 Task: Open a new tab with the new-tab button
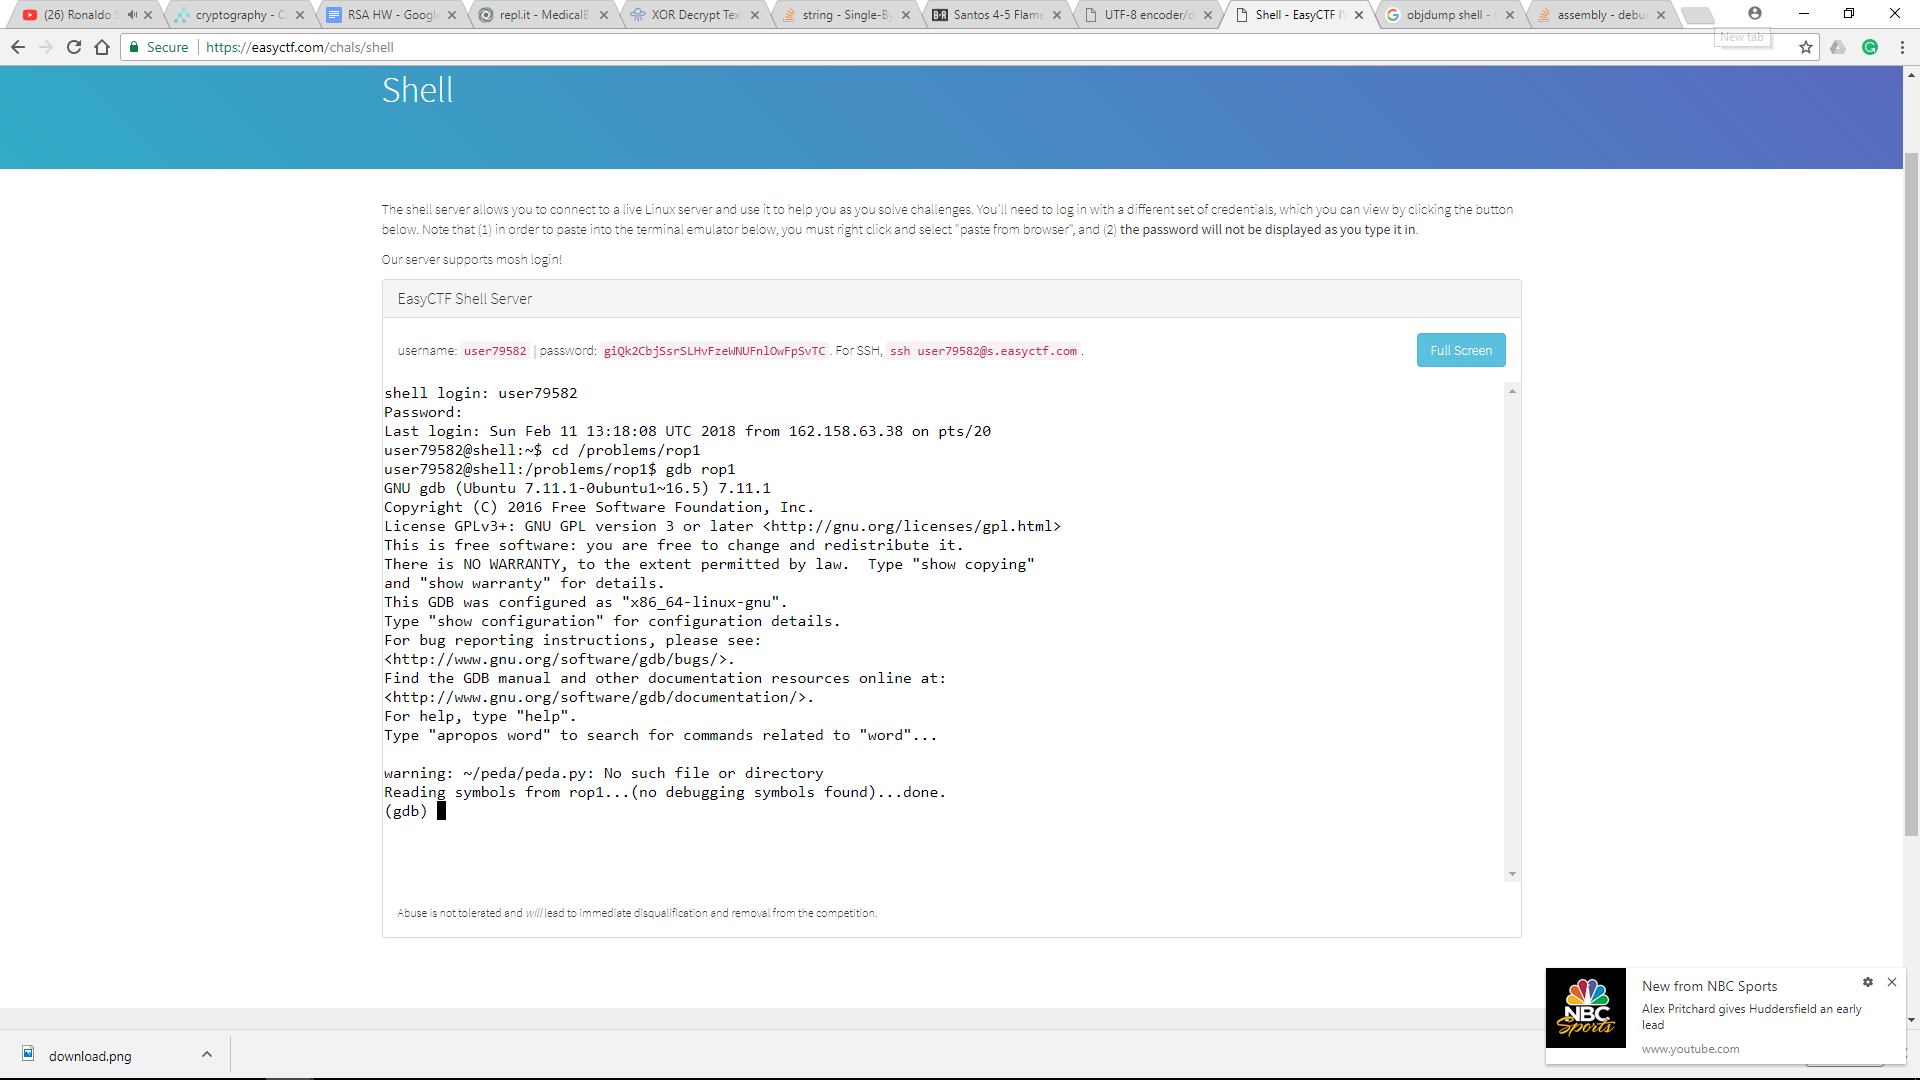pos(1697,15)
